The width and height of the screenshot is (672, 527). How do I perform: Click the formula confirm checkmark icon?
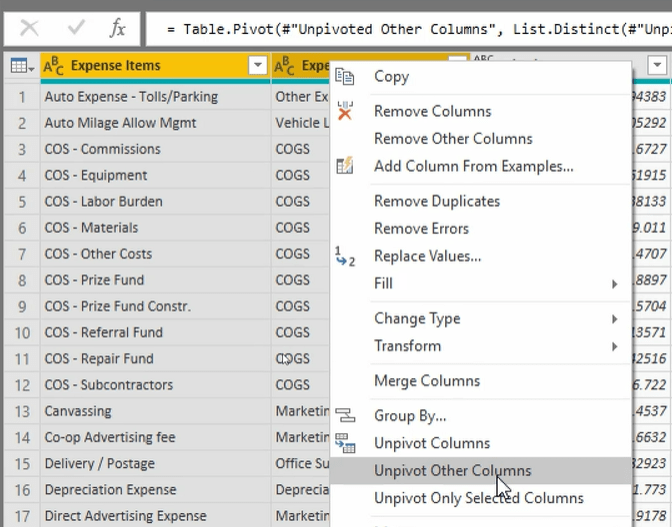click(x=76, y=28)
